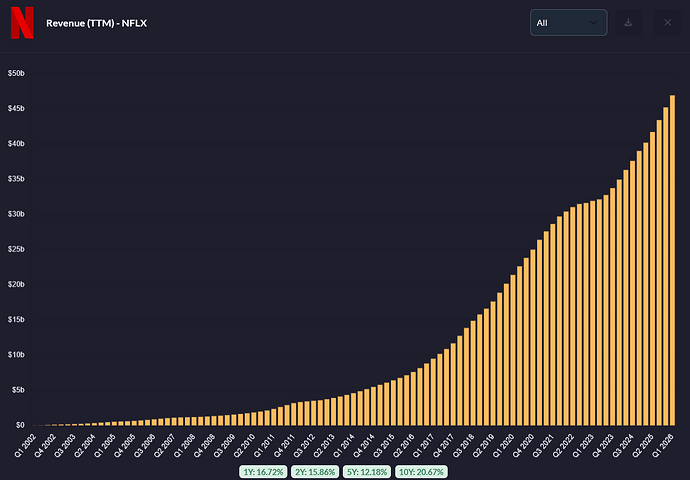Click the last, tallest revenue bar
Image resolution: width=690 pixels, height=480 pixels.
[672, 260]
